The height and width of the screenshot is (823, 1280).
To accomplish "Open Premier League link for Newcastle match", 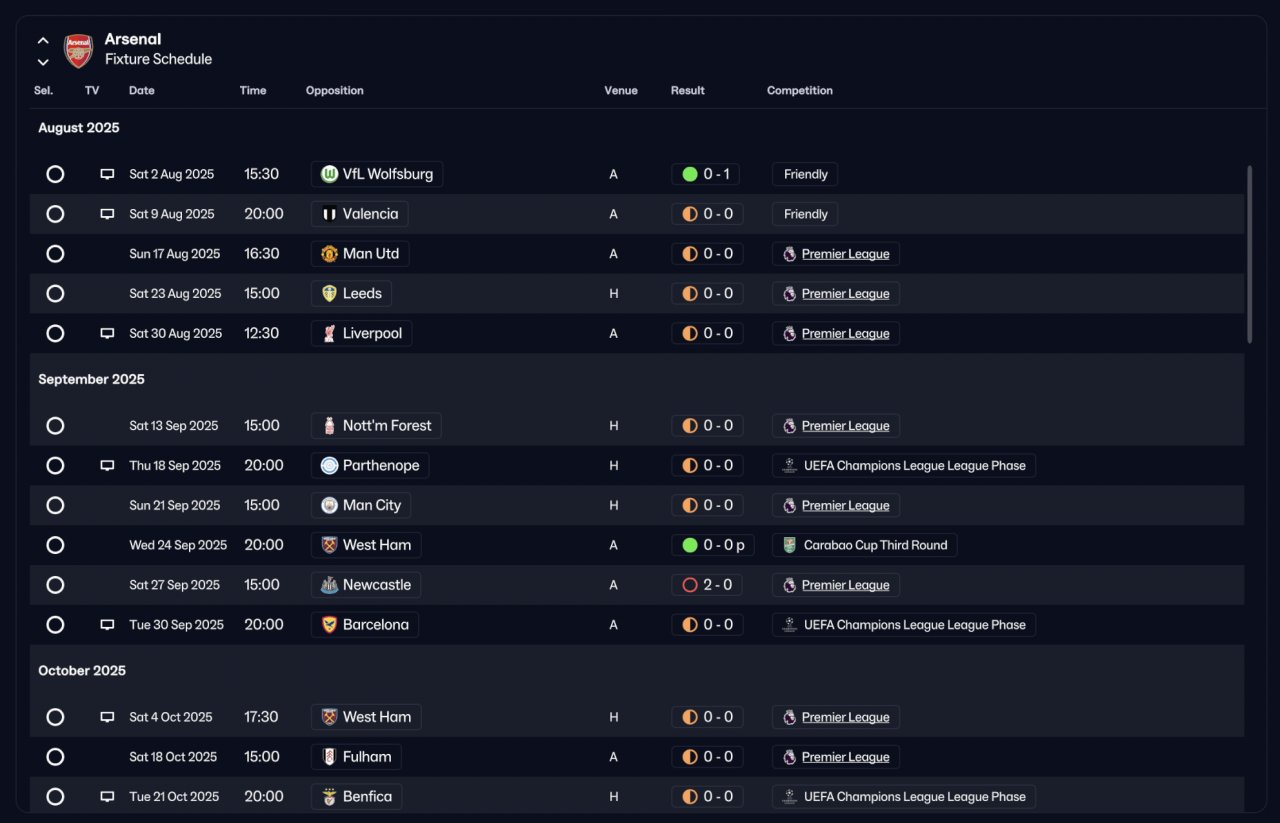I will pos(845,585).
